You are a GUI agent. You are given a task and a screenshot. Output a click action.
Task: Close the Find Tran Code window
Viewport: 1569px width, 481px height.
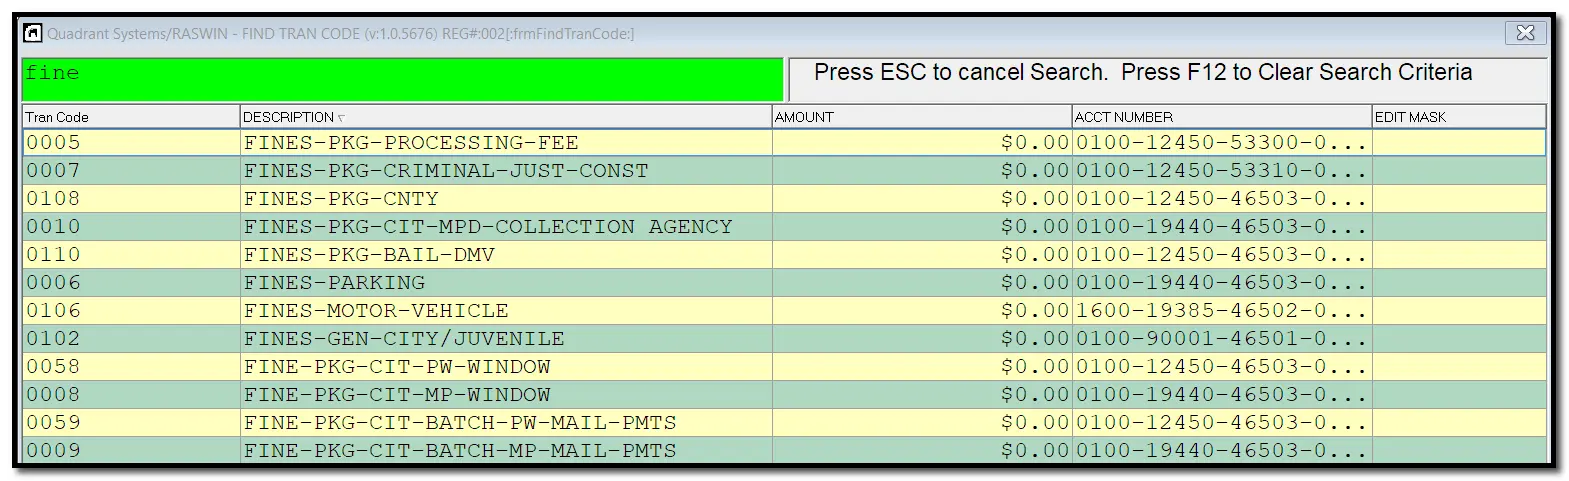point(1525,33)
